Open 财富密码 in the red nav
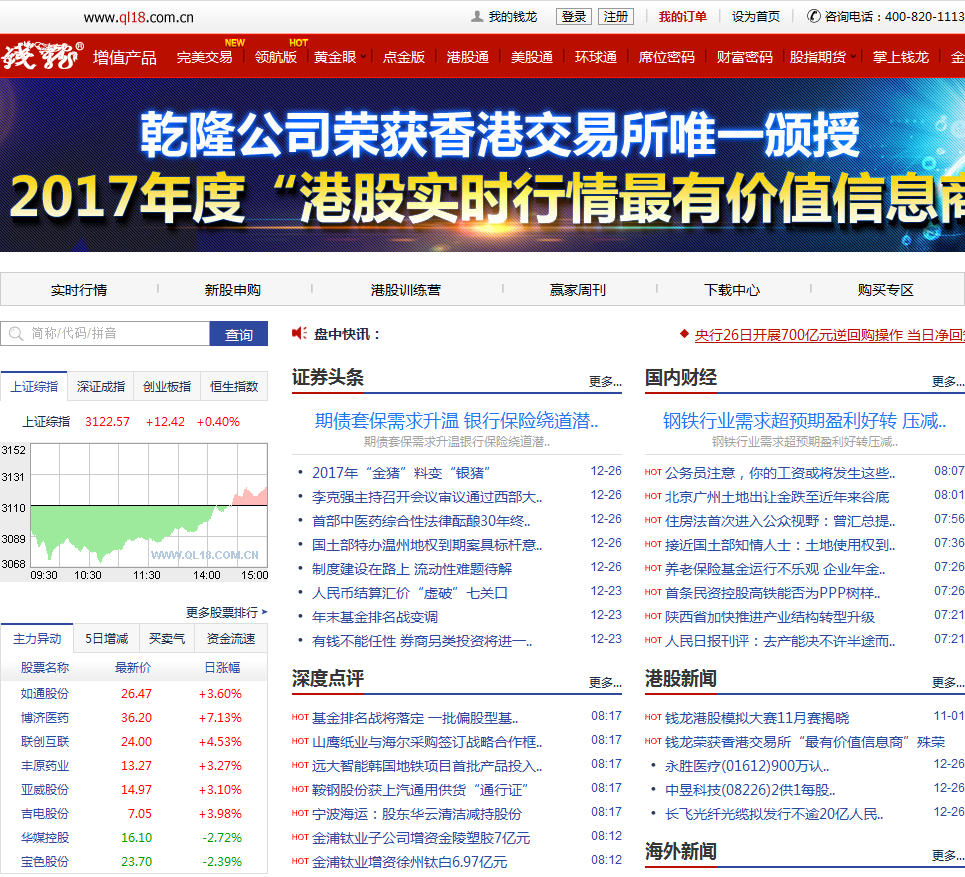Screen dimensions: 965x877 [x=745, y=57]
